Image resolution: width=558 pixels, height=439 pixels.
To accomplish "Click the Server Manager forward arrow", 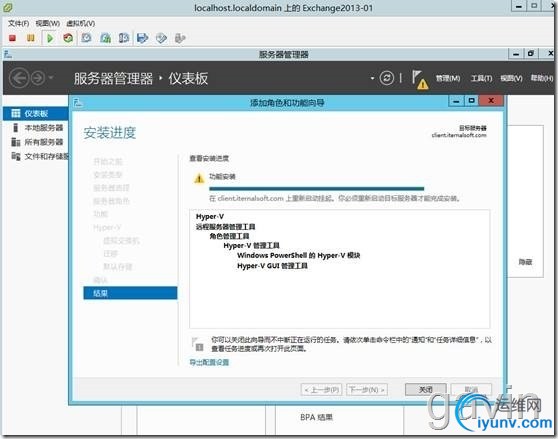I will click(x=38, y=78).
